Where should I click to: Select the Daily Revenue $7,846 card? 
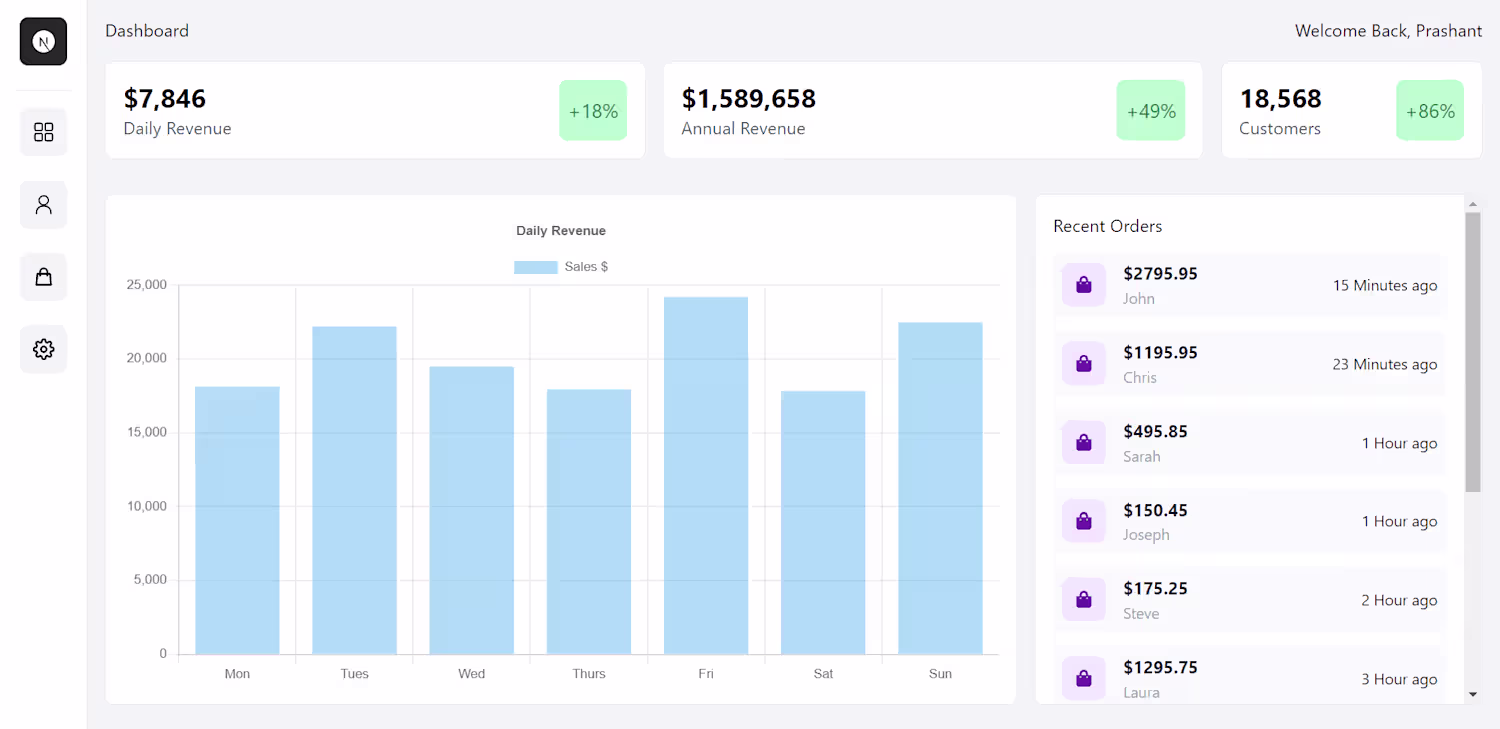tap(374, 110)
